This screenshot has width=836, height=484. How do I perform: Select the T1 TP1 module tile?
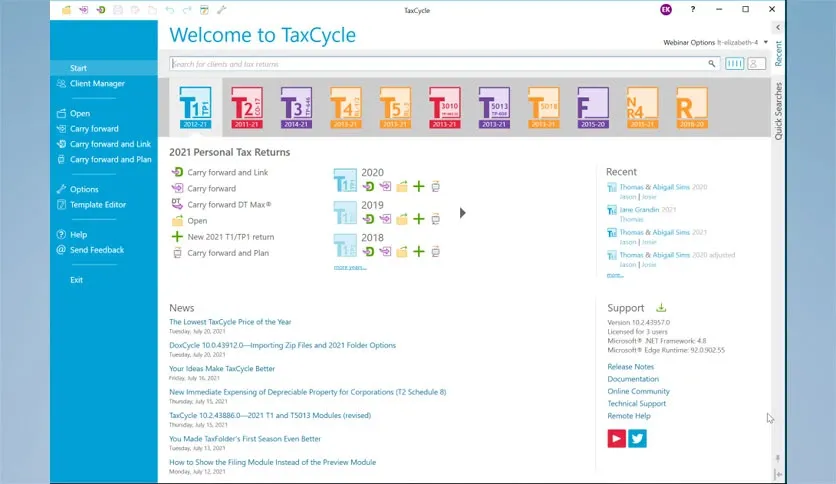(x=195, y=107)
